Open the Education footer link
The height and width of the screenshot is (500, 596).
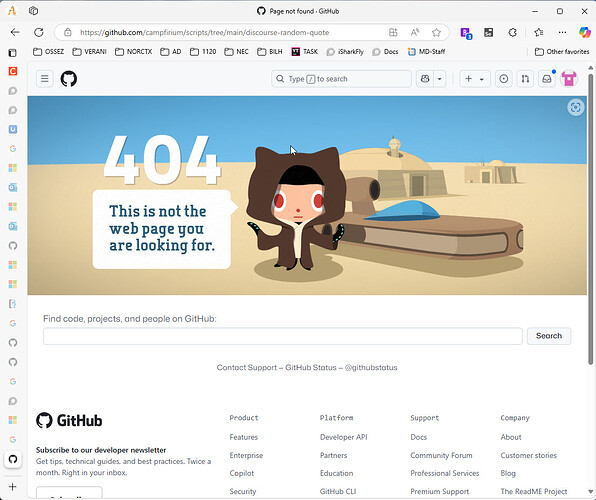point(336,473)
